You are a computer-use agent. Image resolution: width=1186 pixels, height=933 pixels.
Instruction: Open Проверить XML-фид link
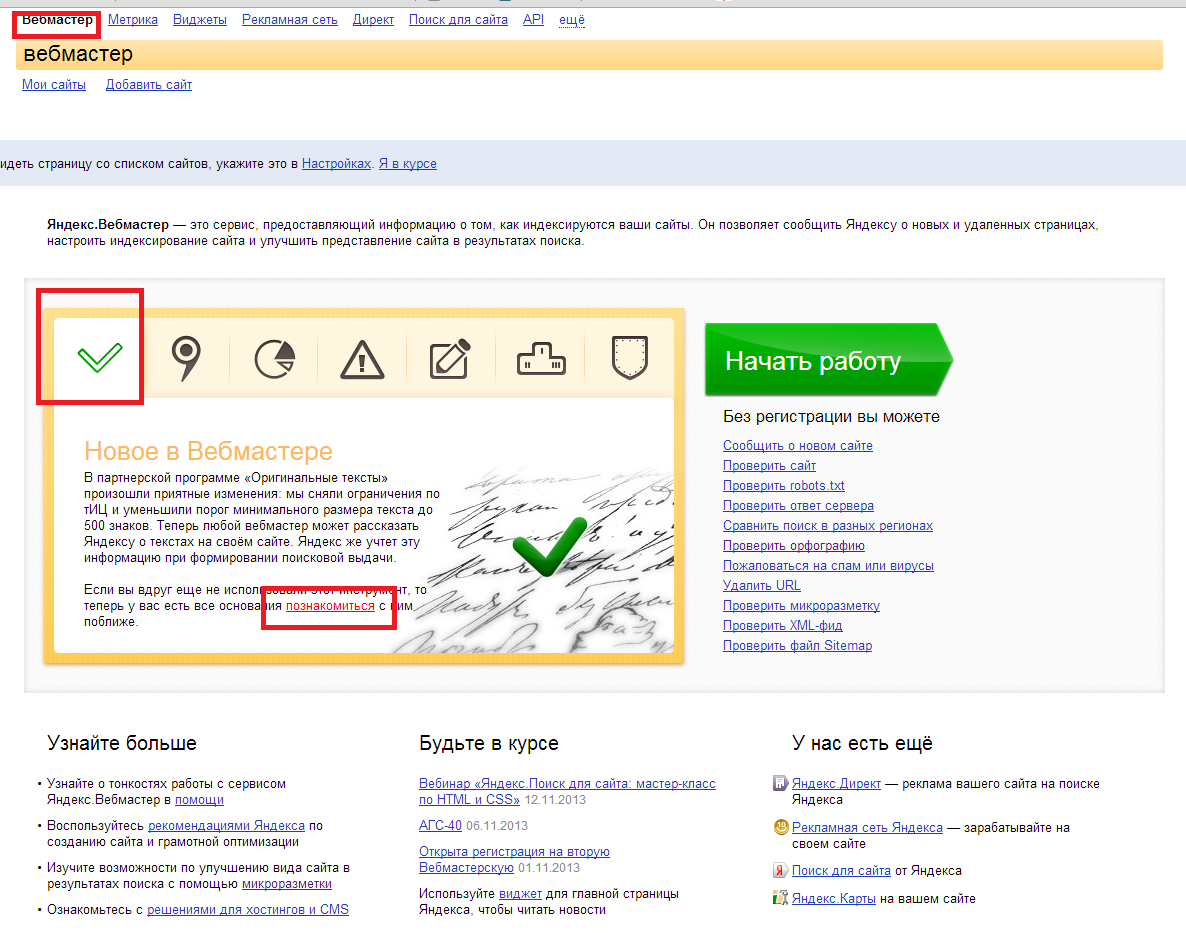pos(782,625)
